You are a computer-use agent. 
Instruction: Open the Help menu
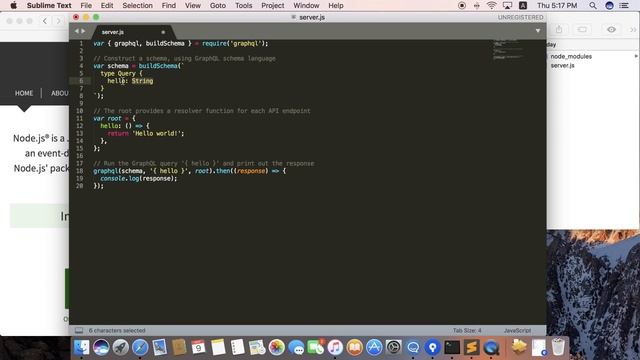336,5
